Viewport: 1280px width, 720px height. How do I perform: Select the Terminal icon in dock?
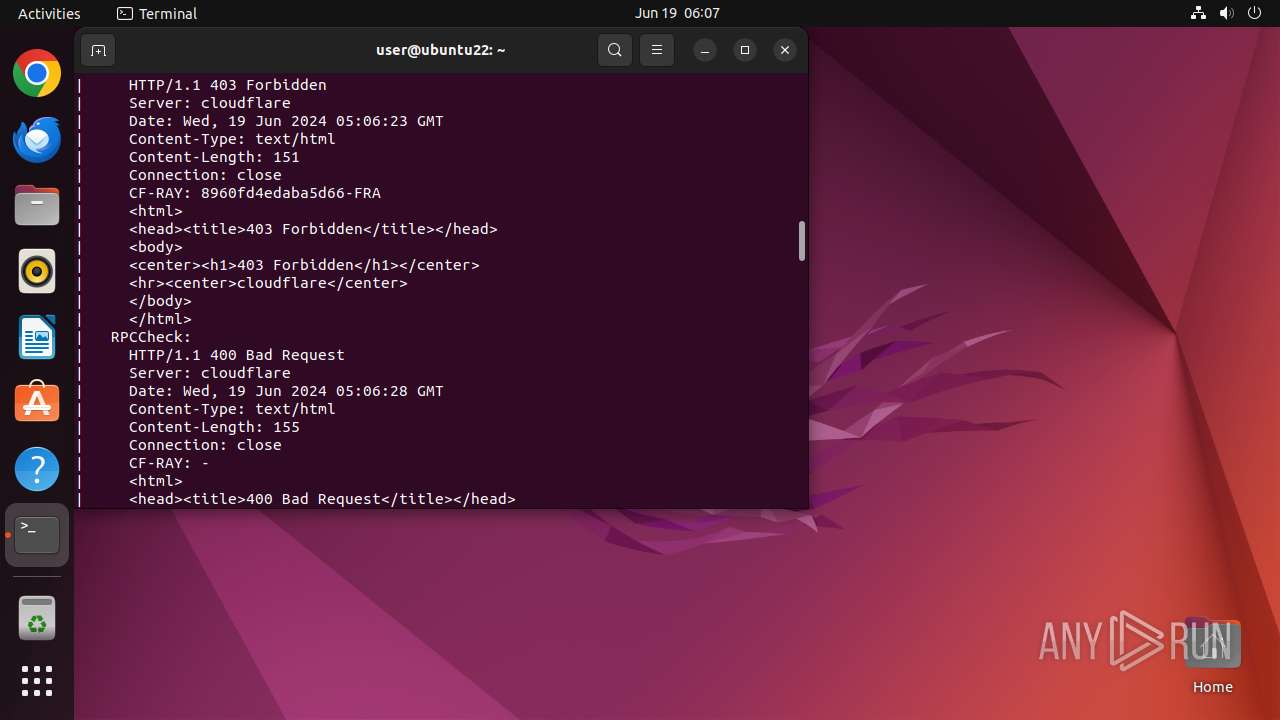(x=37, y=535)
